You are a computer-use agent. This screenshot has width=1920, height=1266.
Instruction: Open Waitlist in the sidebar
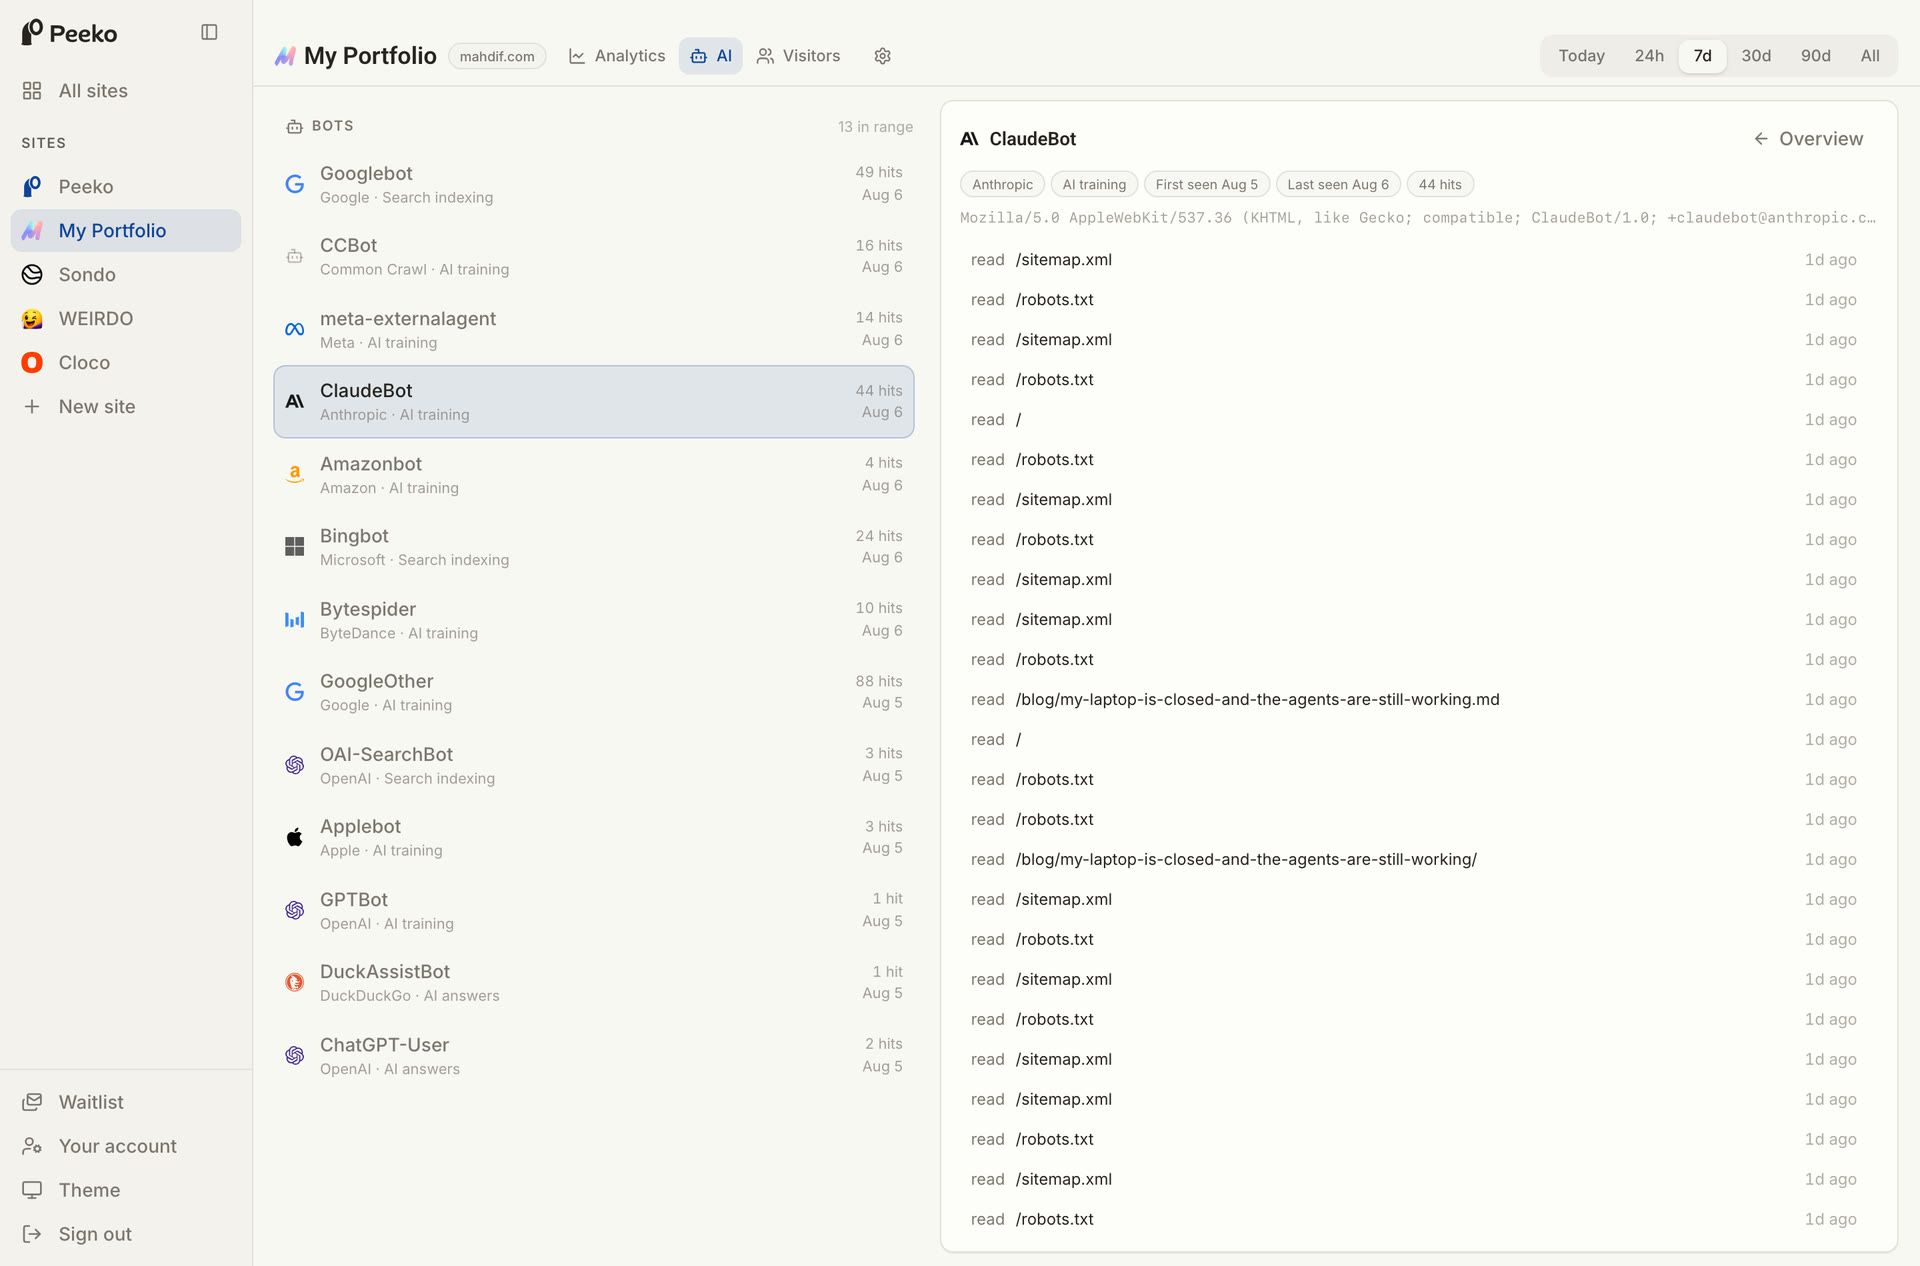pyautogui.click(x=126, y=1102)
